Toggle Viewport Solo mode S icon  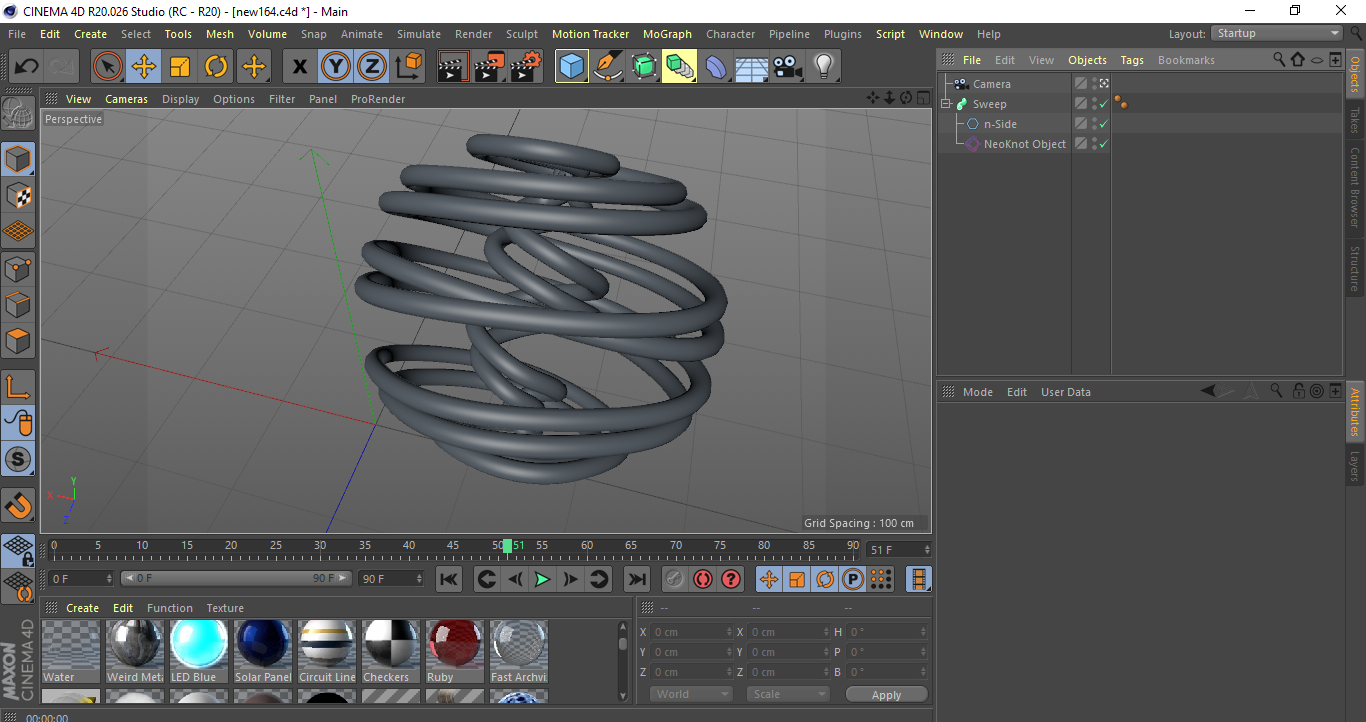tap(18, 460)
